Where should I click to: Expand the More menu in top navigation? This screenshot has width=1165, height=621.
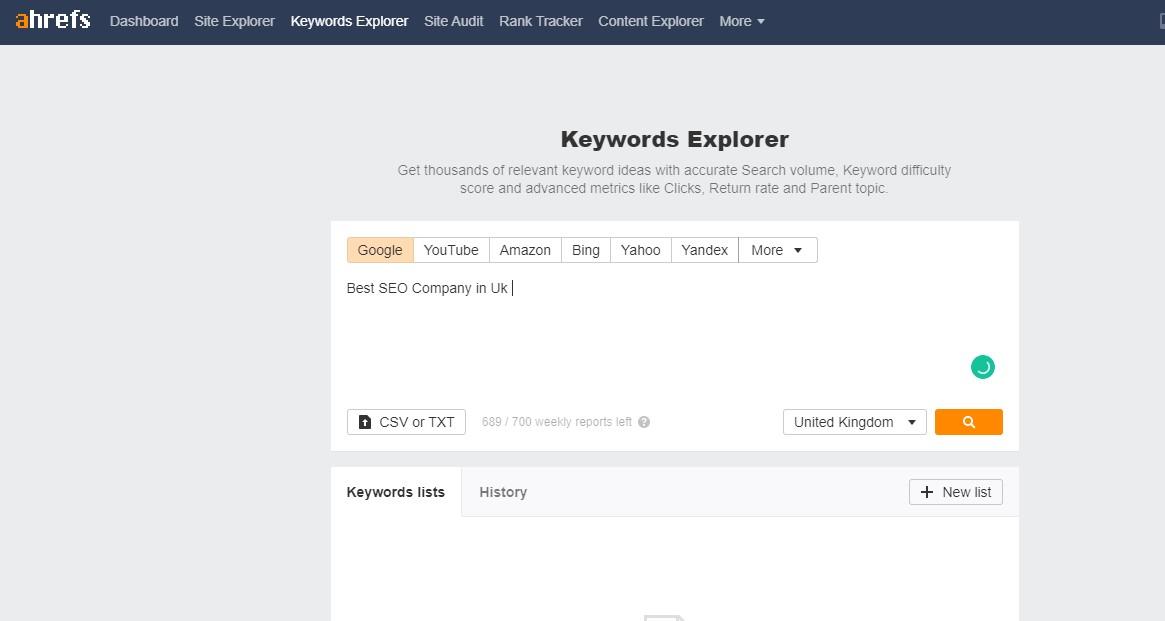[741, 22]
